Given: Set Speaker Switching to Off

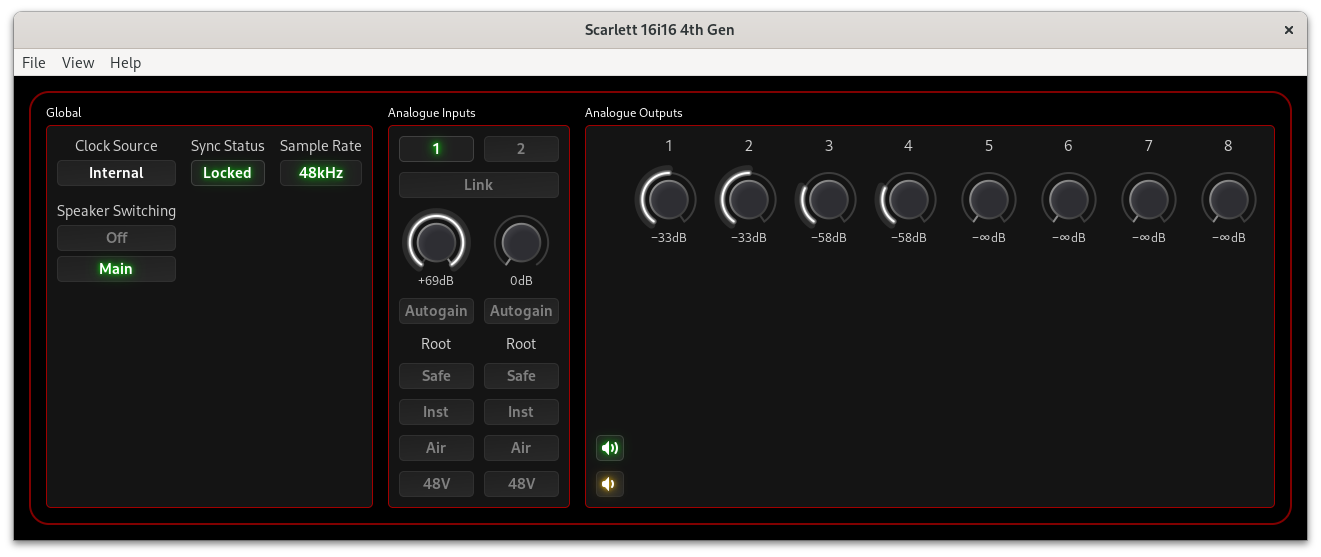Looking at the screenshot, I should pos(116,238).
